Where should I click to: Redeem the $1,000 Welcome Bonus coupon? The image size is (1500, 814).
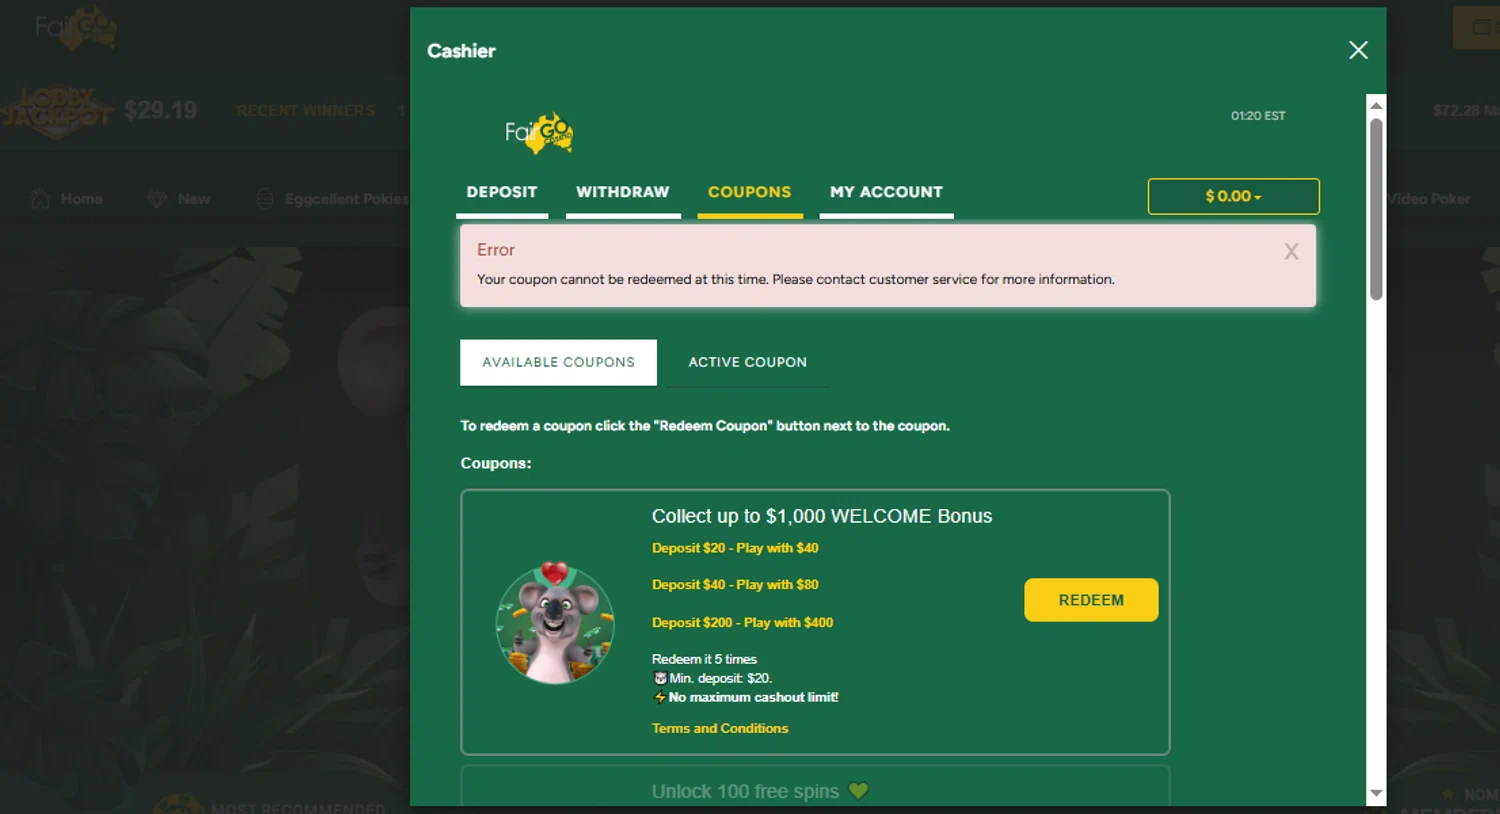pos(1091,600)
